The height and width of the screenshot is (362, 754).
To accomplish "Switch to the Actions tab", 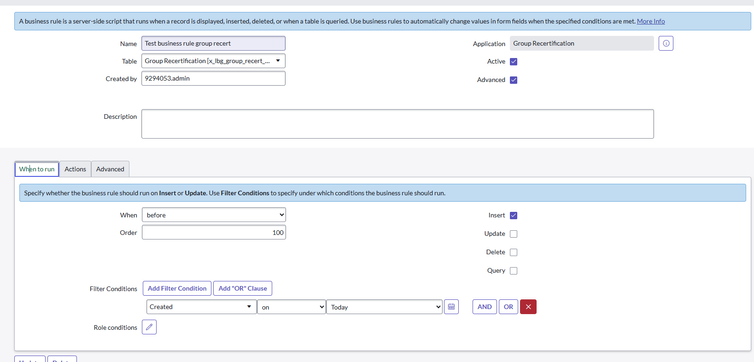I will click(75, 169).
